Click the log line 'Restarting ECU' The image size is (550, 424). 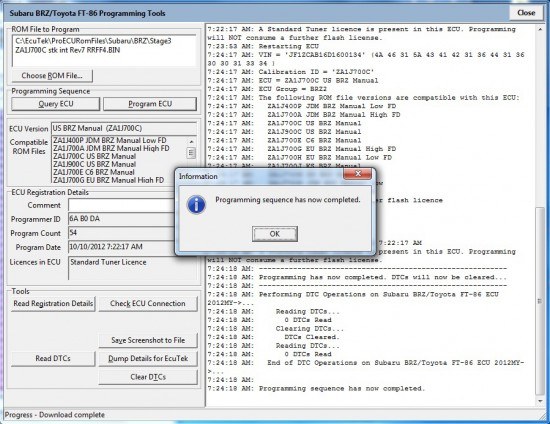(263, 46)
